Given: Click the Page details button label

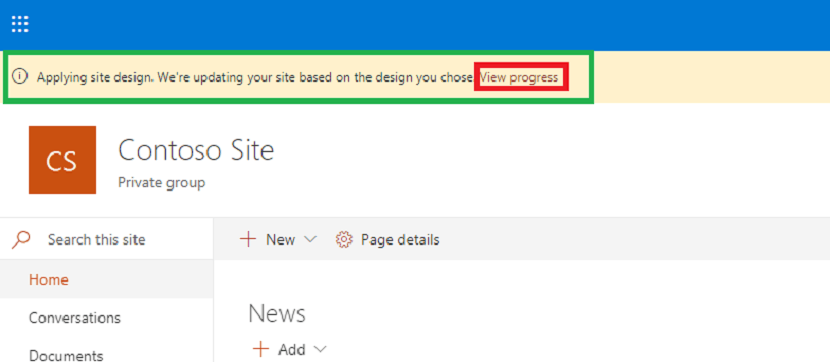Looking at the screenshot, I should [x=400, y=240].
